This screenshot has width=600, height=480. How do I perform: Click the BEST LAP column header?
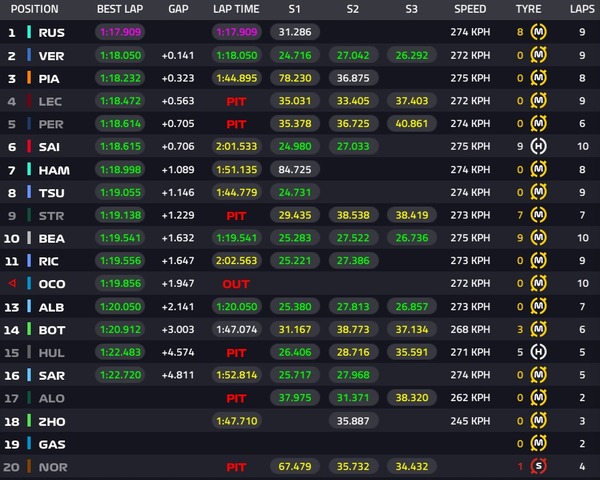tap(121, 9)
